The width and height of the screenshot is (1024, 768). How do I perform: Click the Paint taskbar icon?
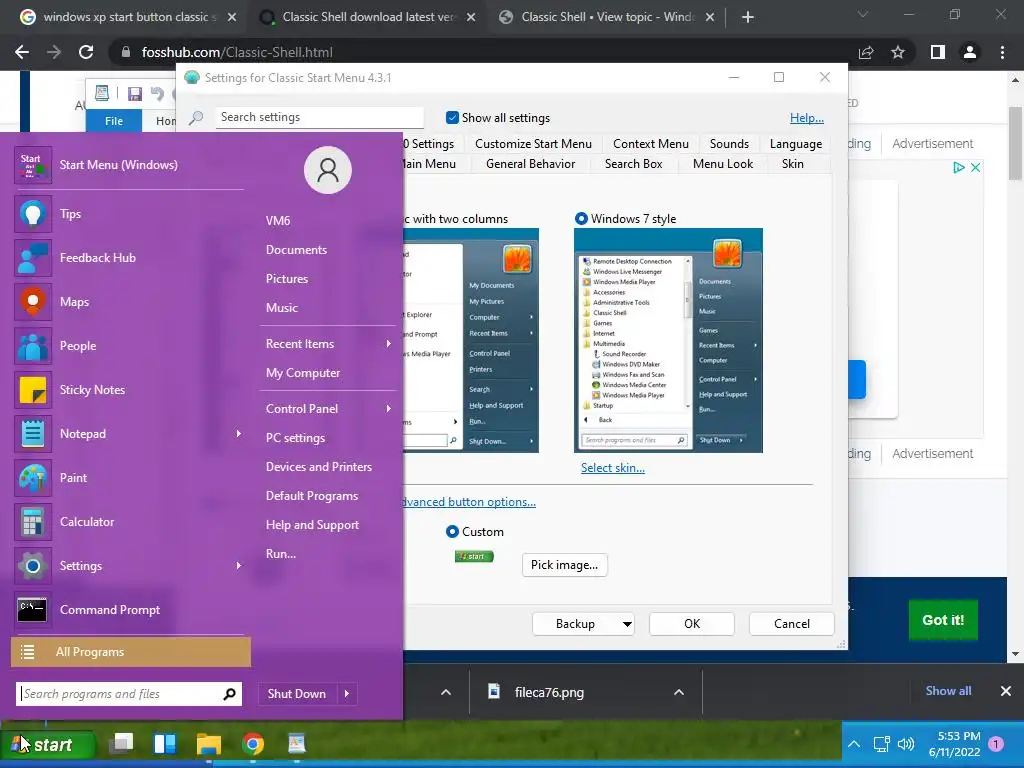pos(296,743)
